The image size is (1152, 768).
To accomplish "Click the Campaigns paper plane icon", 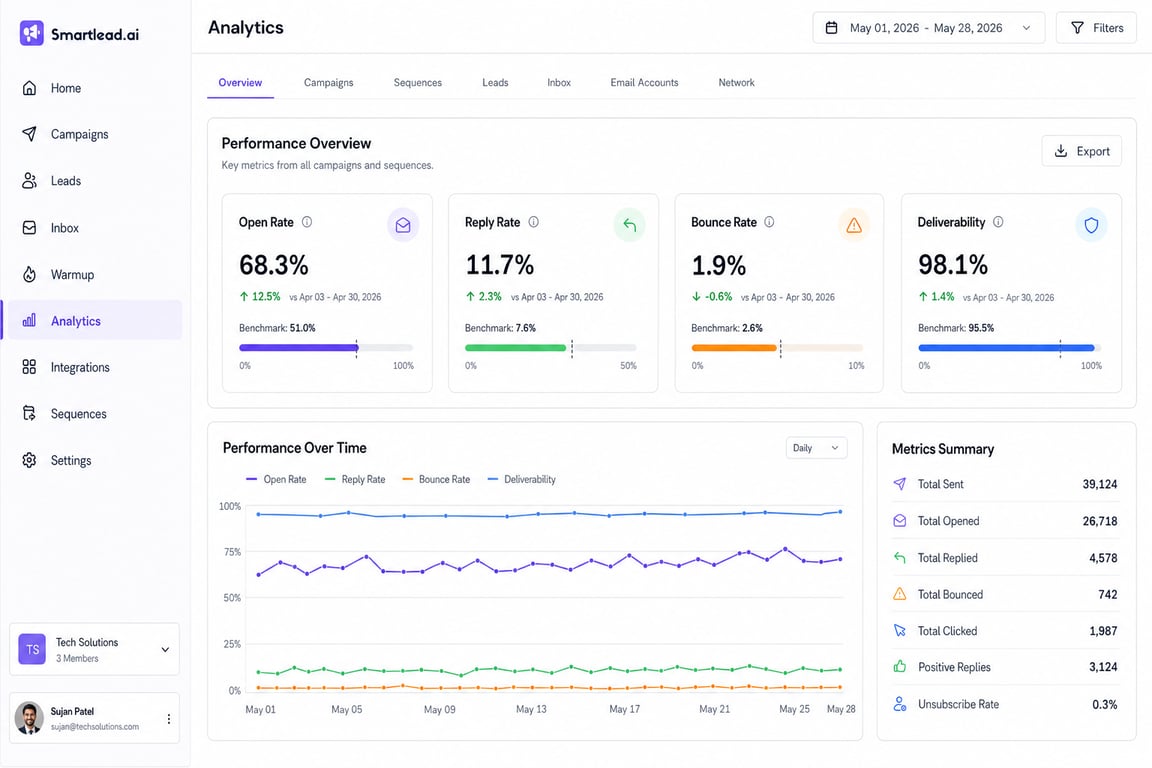I will click(x=29, y=134).
